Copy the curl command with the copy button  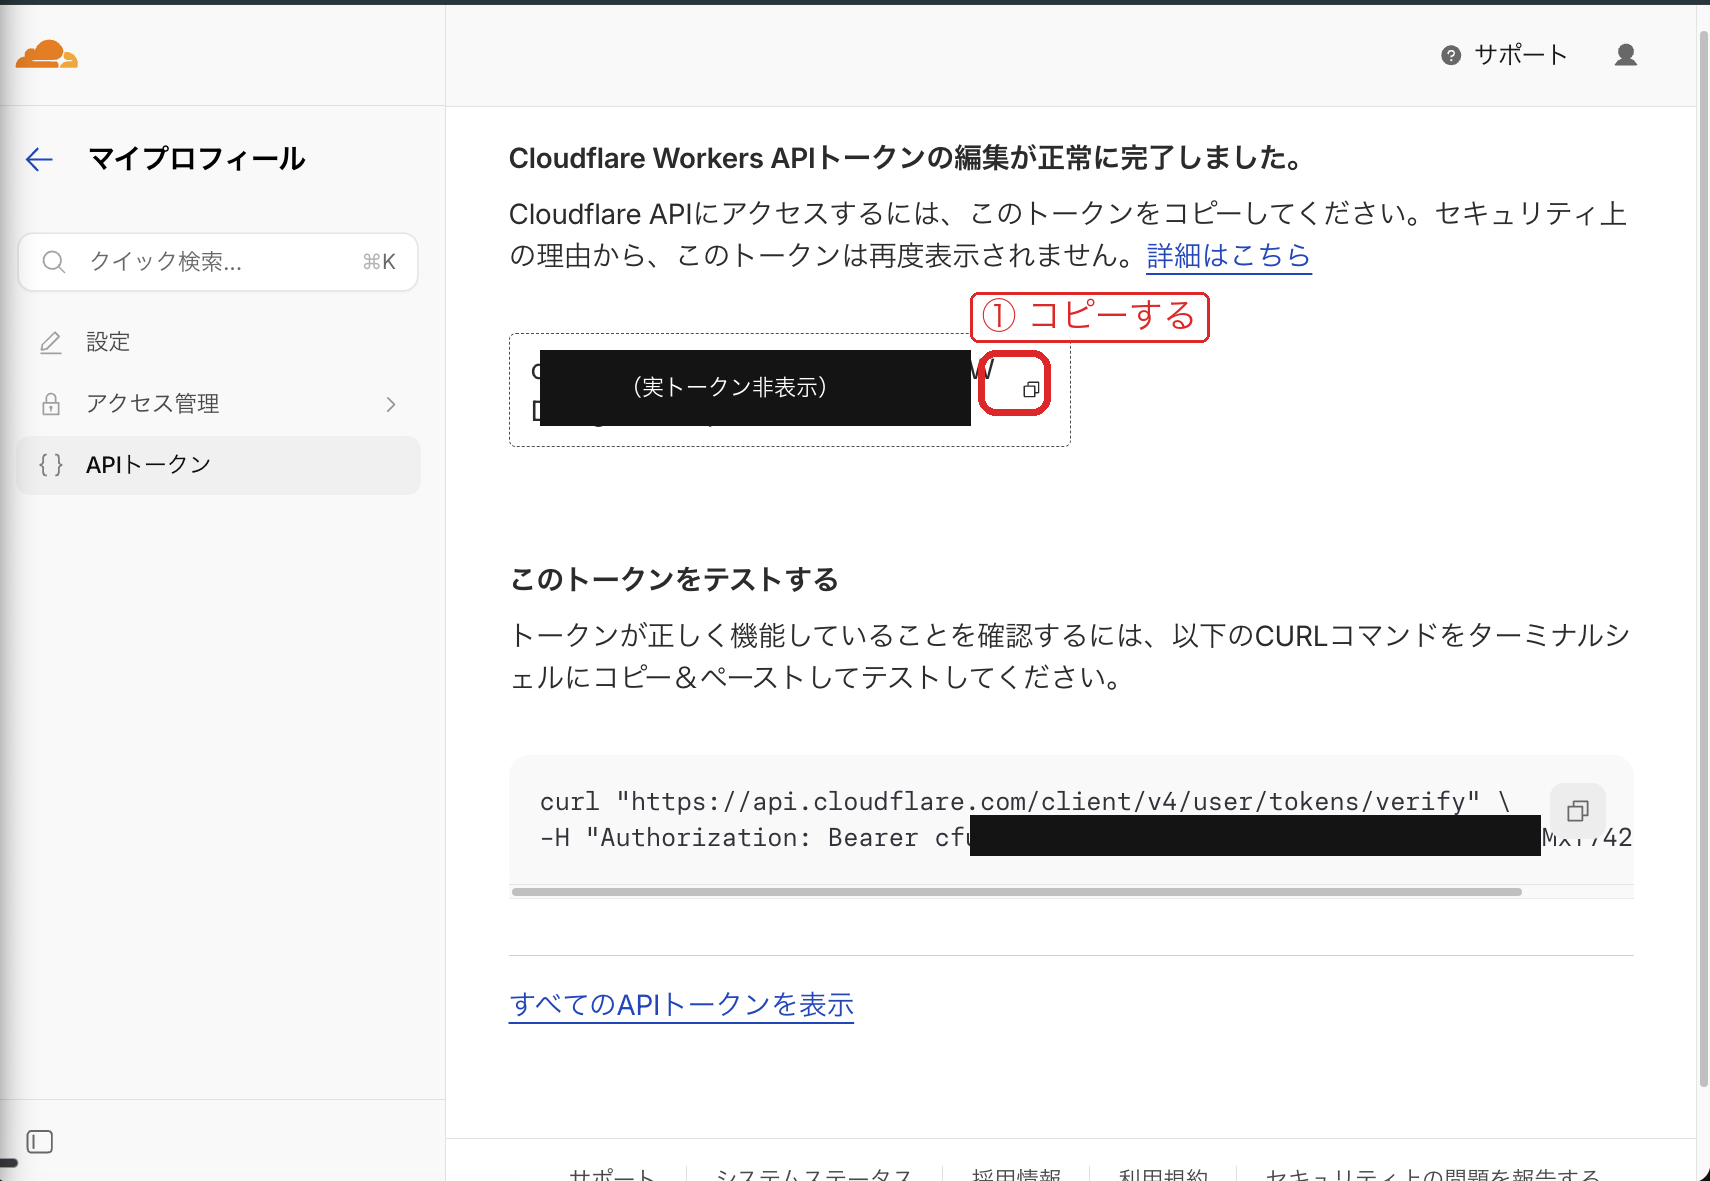point(1578,811)
